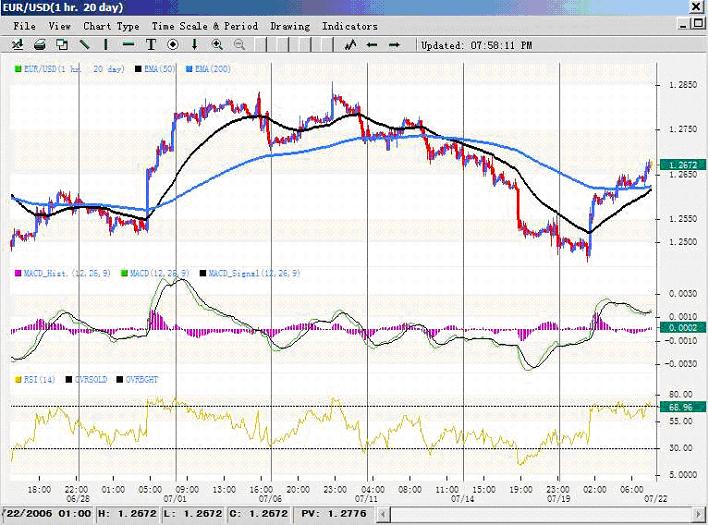Viewport: 708px width, 525px height.
Task: Click the print chart icon
Action: tap(40, 45)
